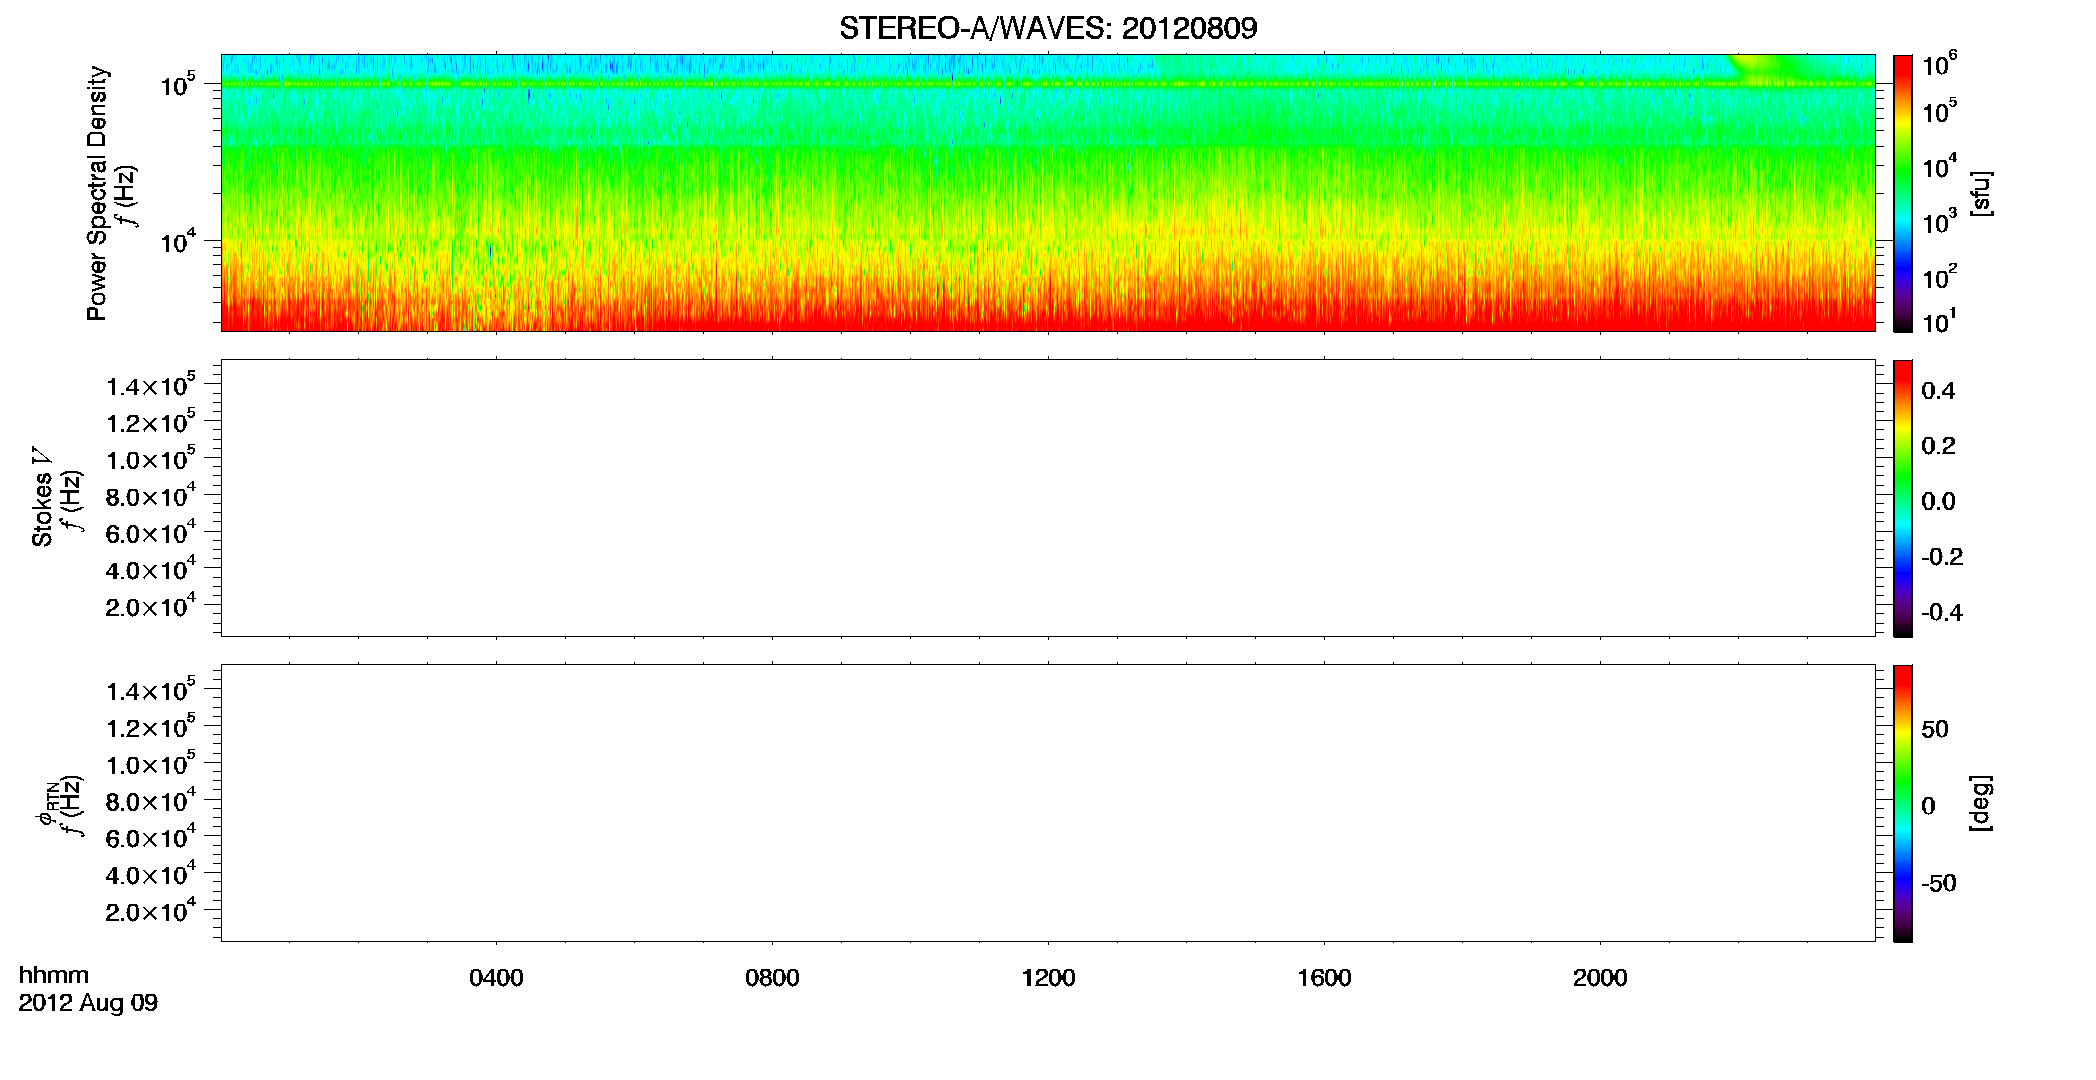This screenshot has height=1080, width=2096.
Task: Click the 2012 Aug 09 date label
Action: 88,1003
